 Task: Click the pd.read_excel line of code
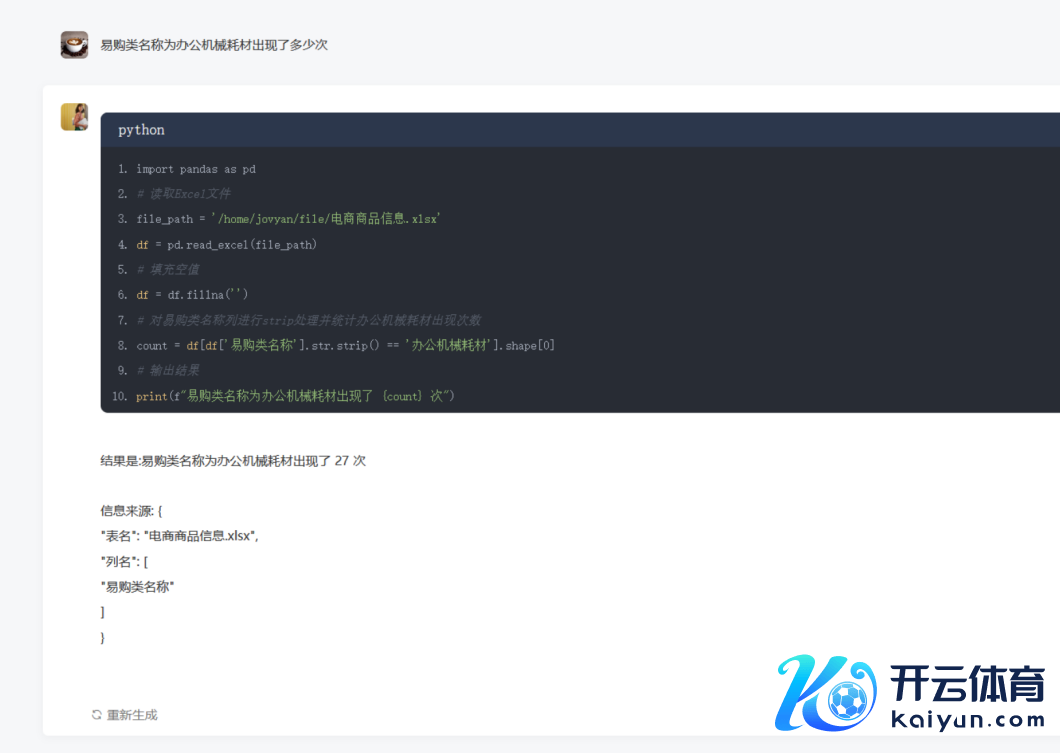pyautogui.click(x=226, y=244)
